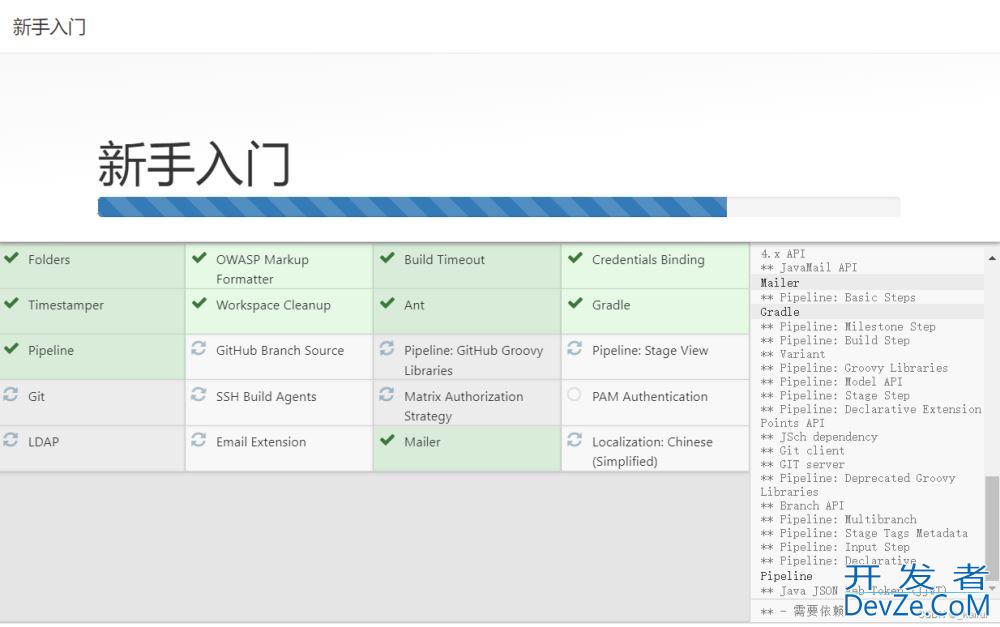1000x627 pixels.
Task: Click the spinner icon beside SSH Build Agents
Action: (198, 394)
